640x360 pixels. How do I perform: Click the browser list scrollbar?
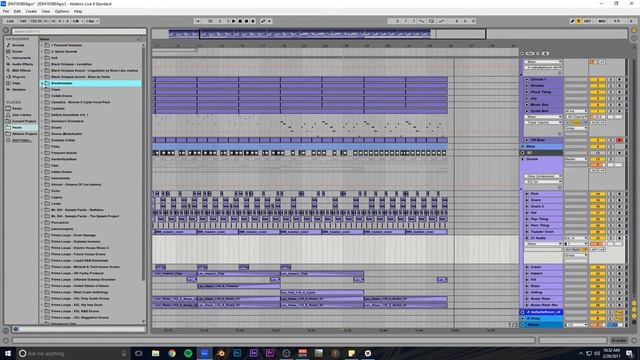coord(143,163)
